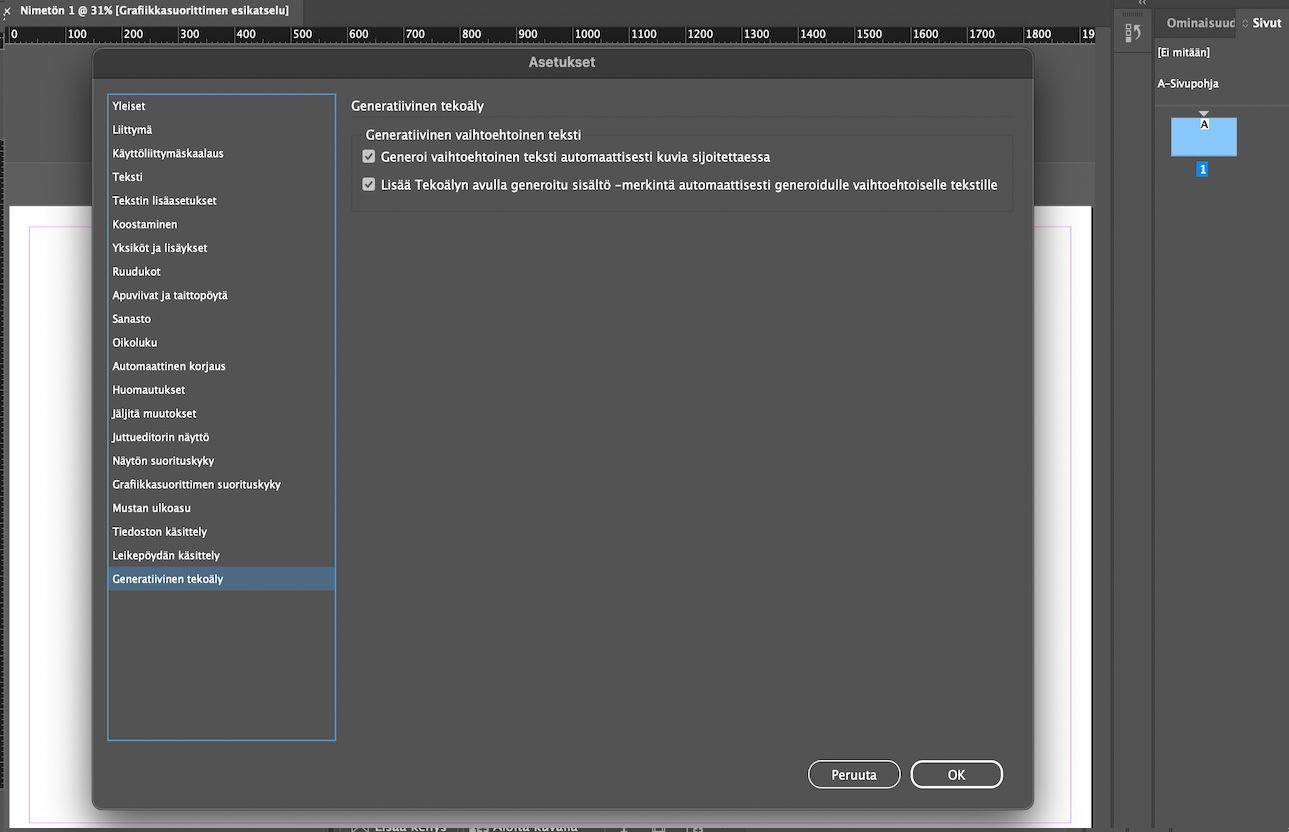This screenshot has height=832, width=1289.
Task: Choose Tiedoston käsittely in the list
Action: coord(221,532)
